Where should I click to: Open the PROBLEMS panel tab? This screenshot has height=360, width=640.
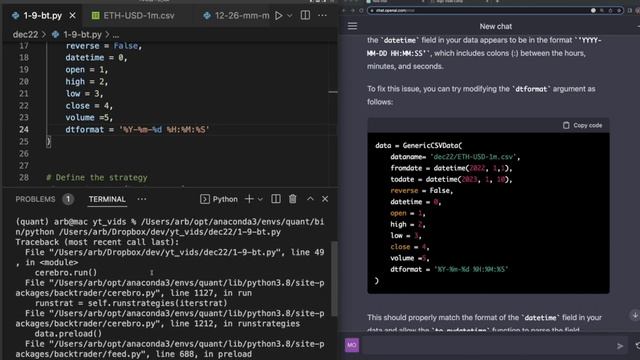pos(35,199)
